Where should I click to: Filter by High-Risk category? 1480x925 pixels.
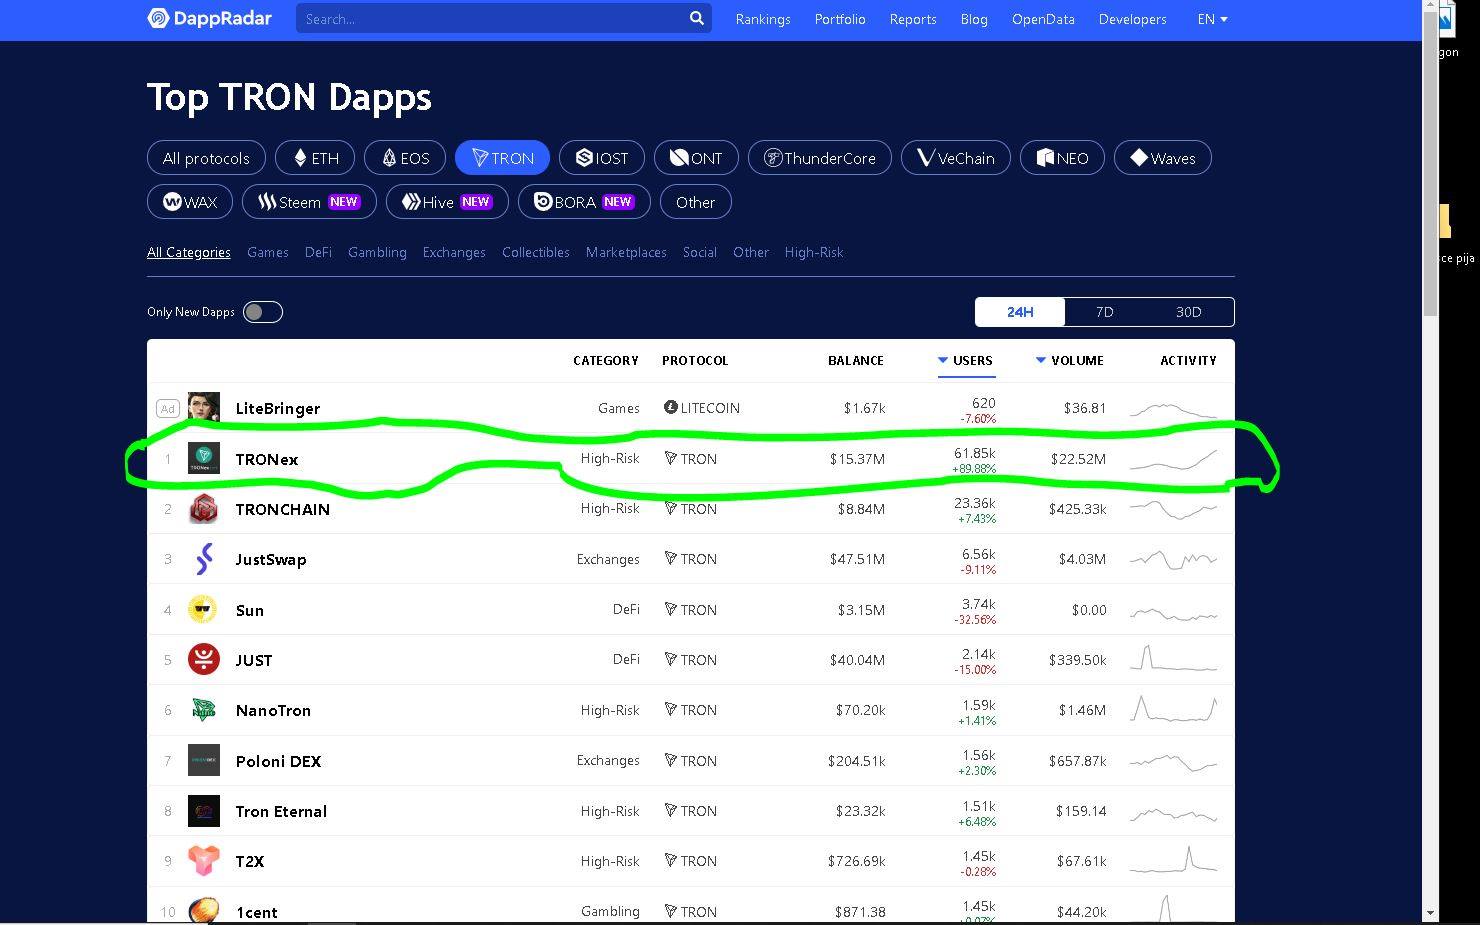tap(814, 252)
